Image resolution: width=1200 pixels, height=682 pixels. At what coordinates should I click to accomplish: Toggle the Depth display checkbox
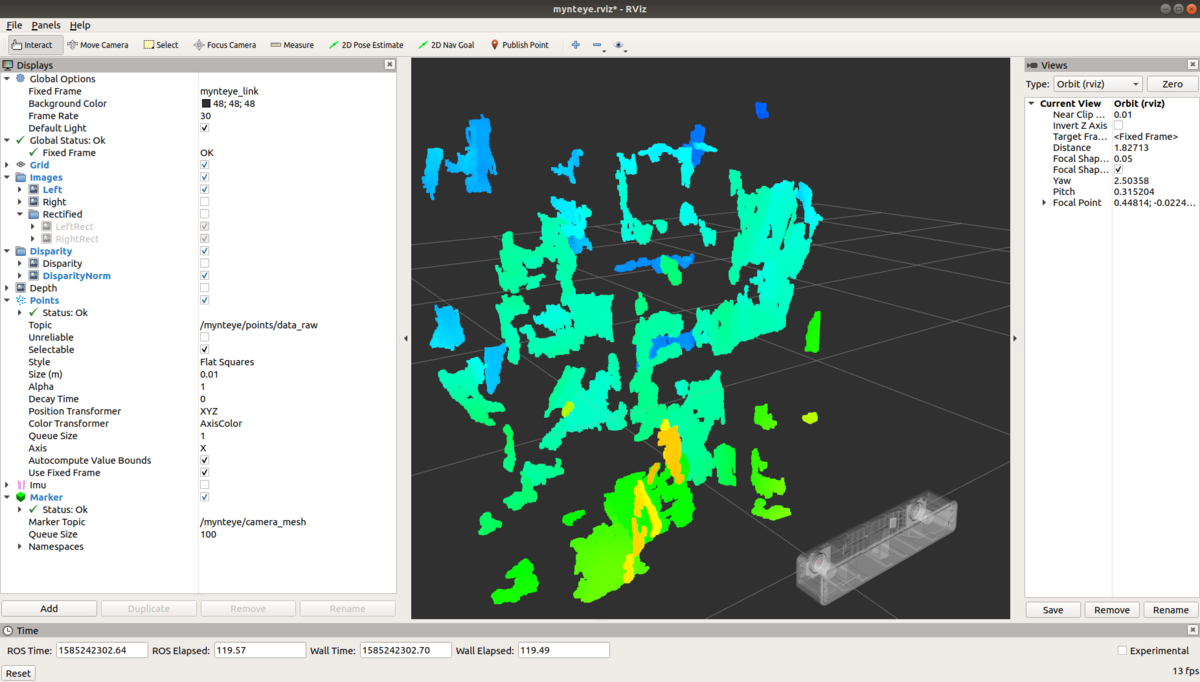click(205, 288)
